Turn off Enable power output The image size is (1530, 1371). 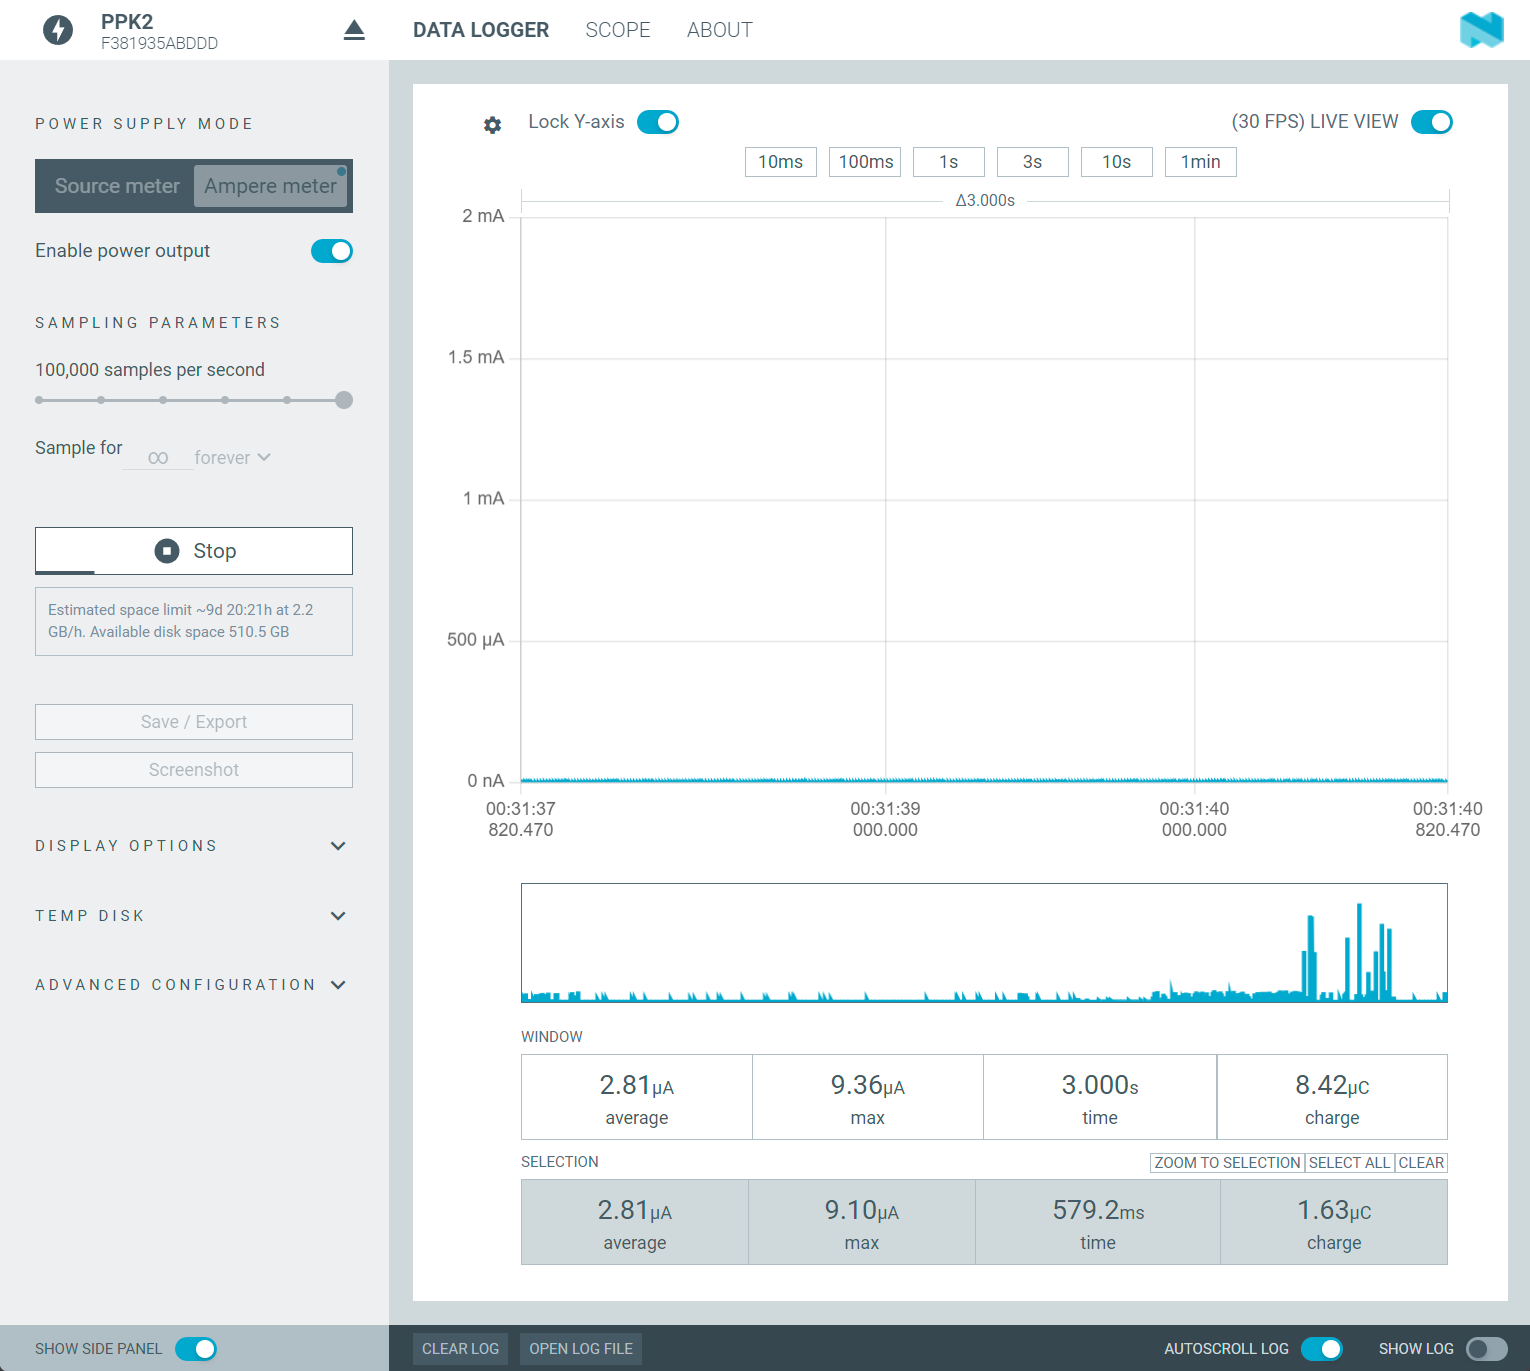331,251
